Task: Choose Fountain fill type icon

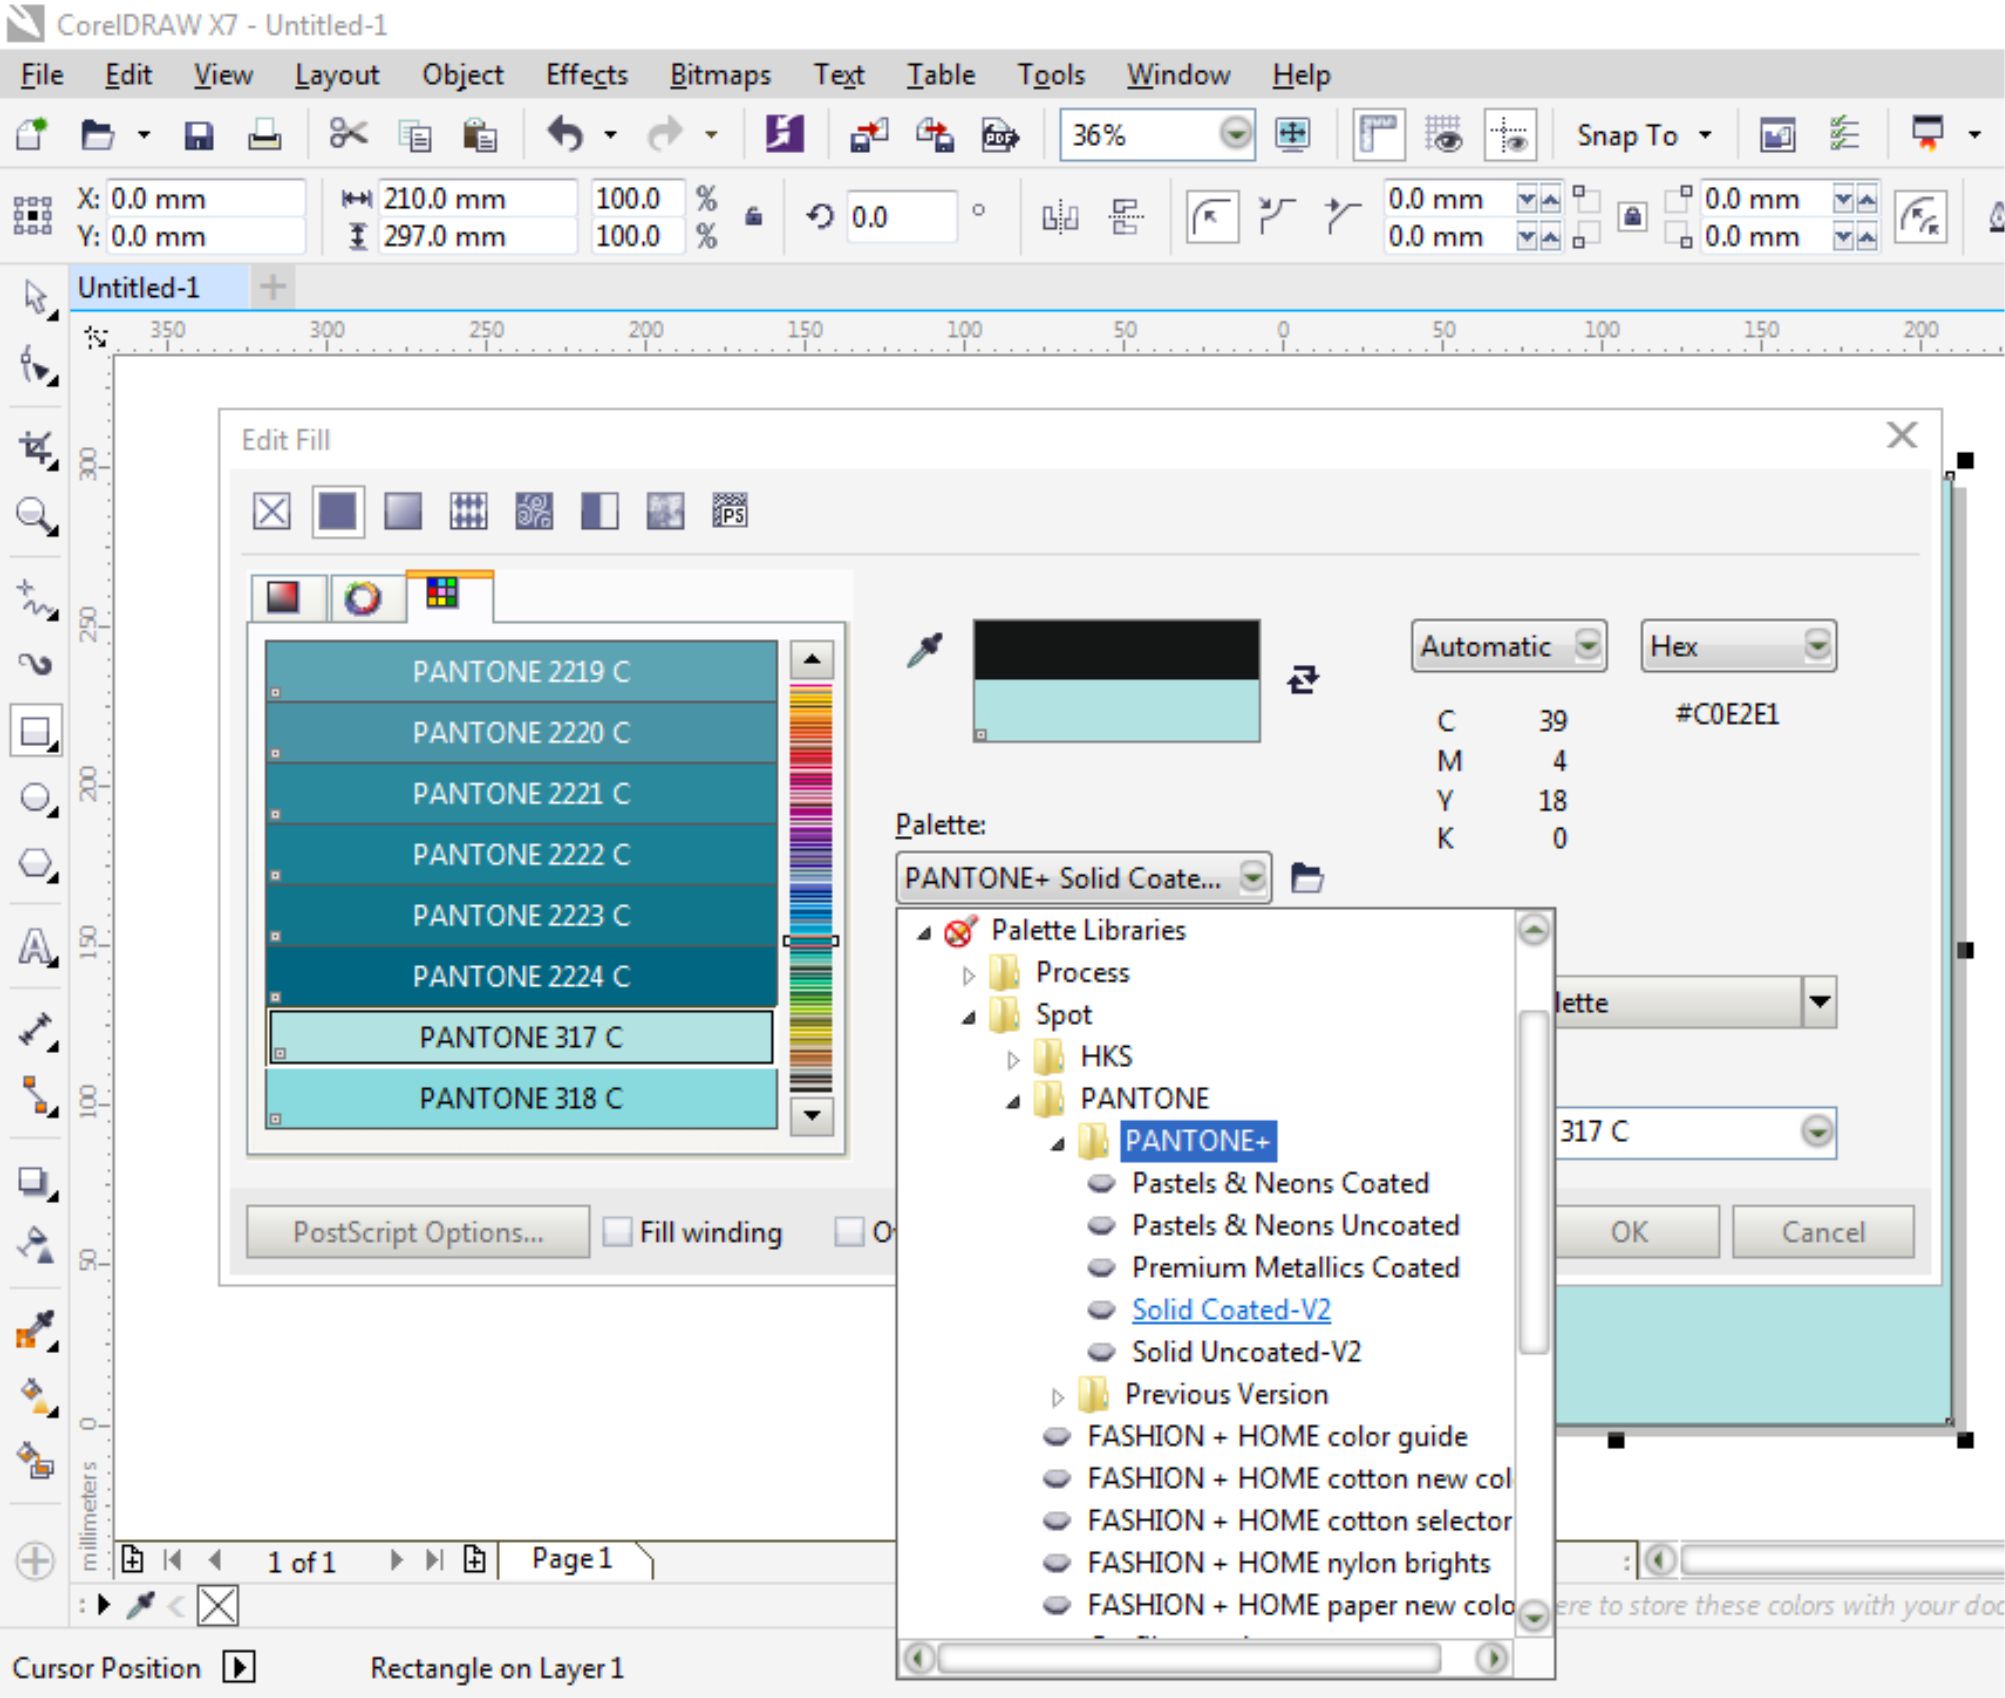Action: 402,512
